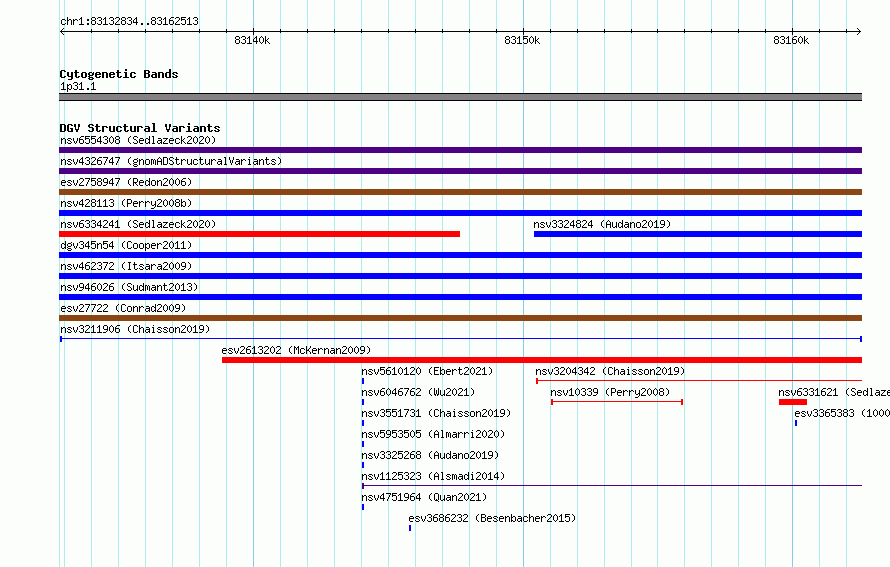This screenshot has width=890, height=567.
Task: Click the esv2613202 (McKernan2009) label text
Action: (296, 350)
